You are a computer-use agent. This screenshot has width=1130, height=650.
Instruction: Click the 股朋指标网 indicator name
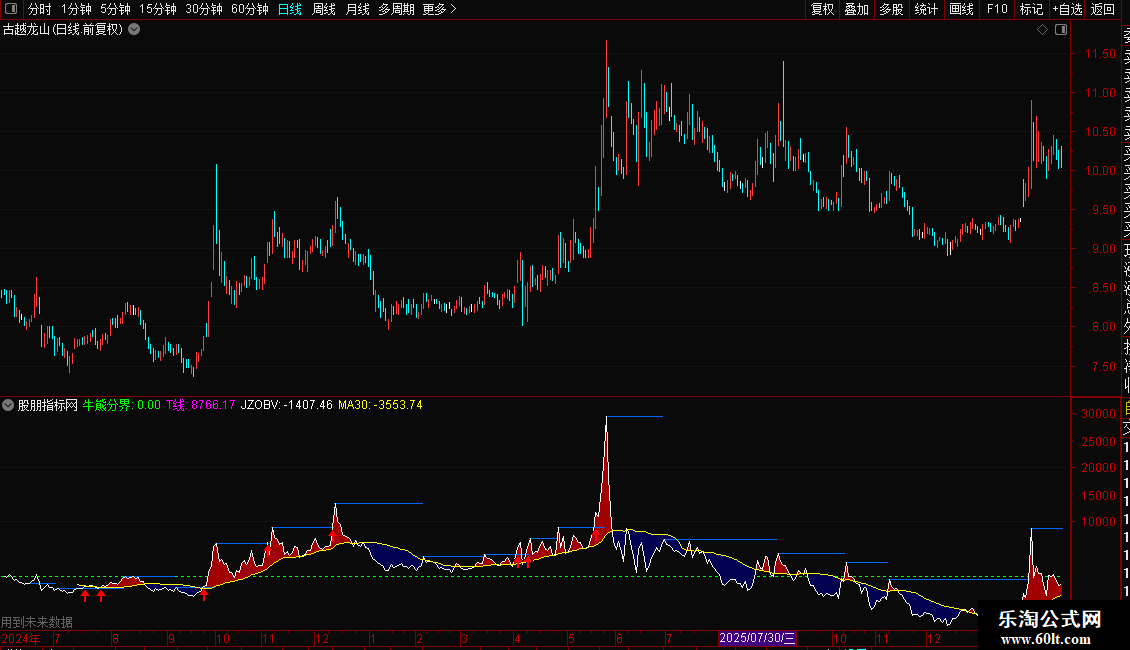[48, 405]
